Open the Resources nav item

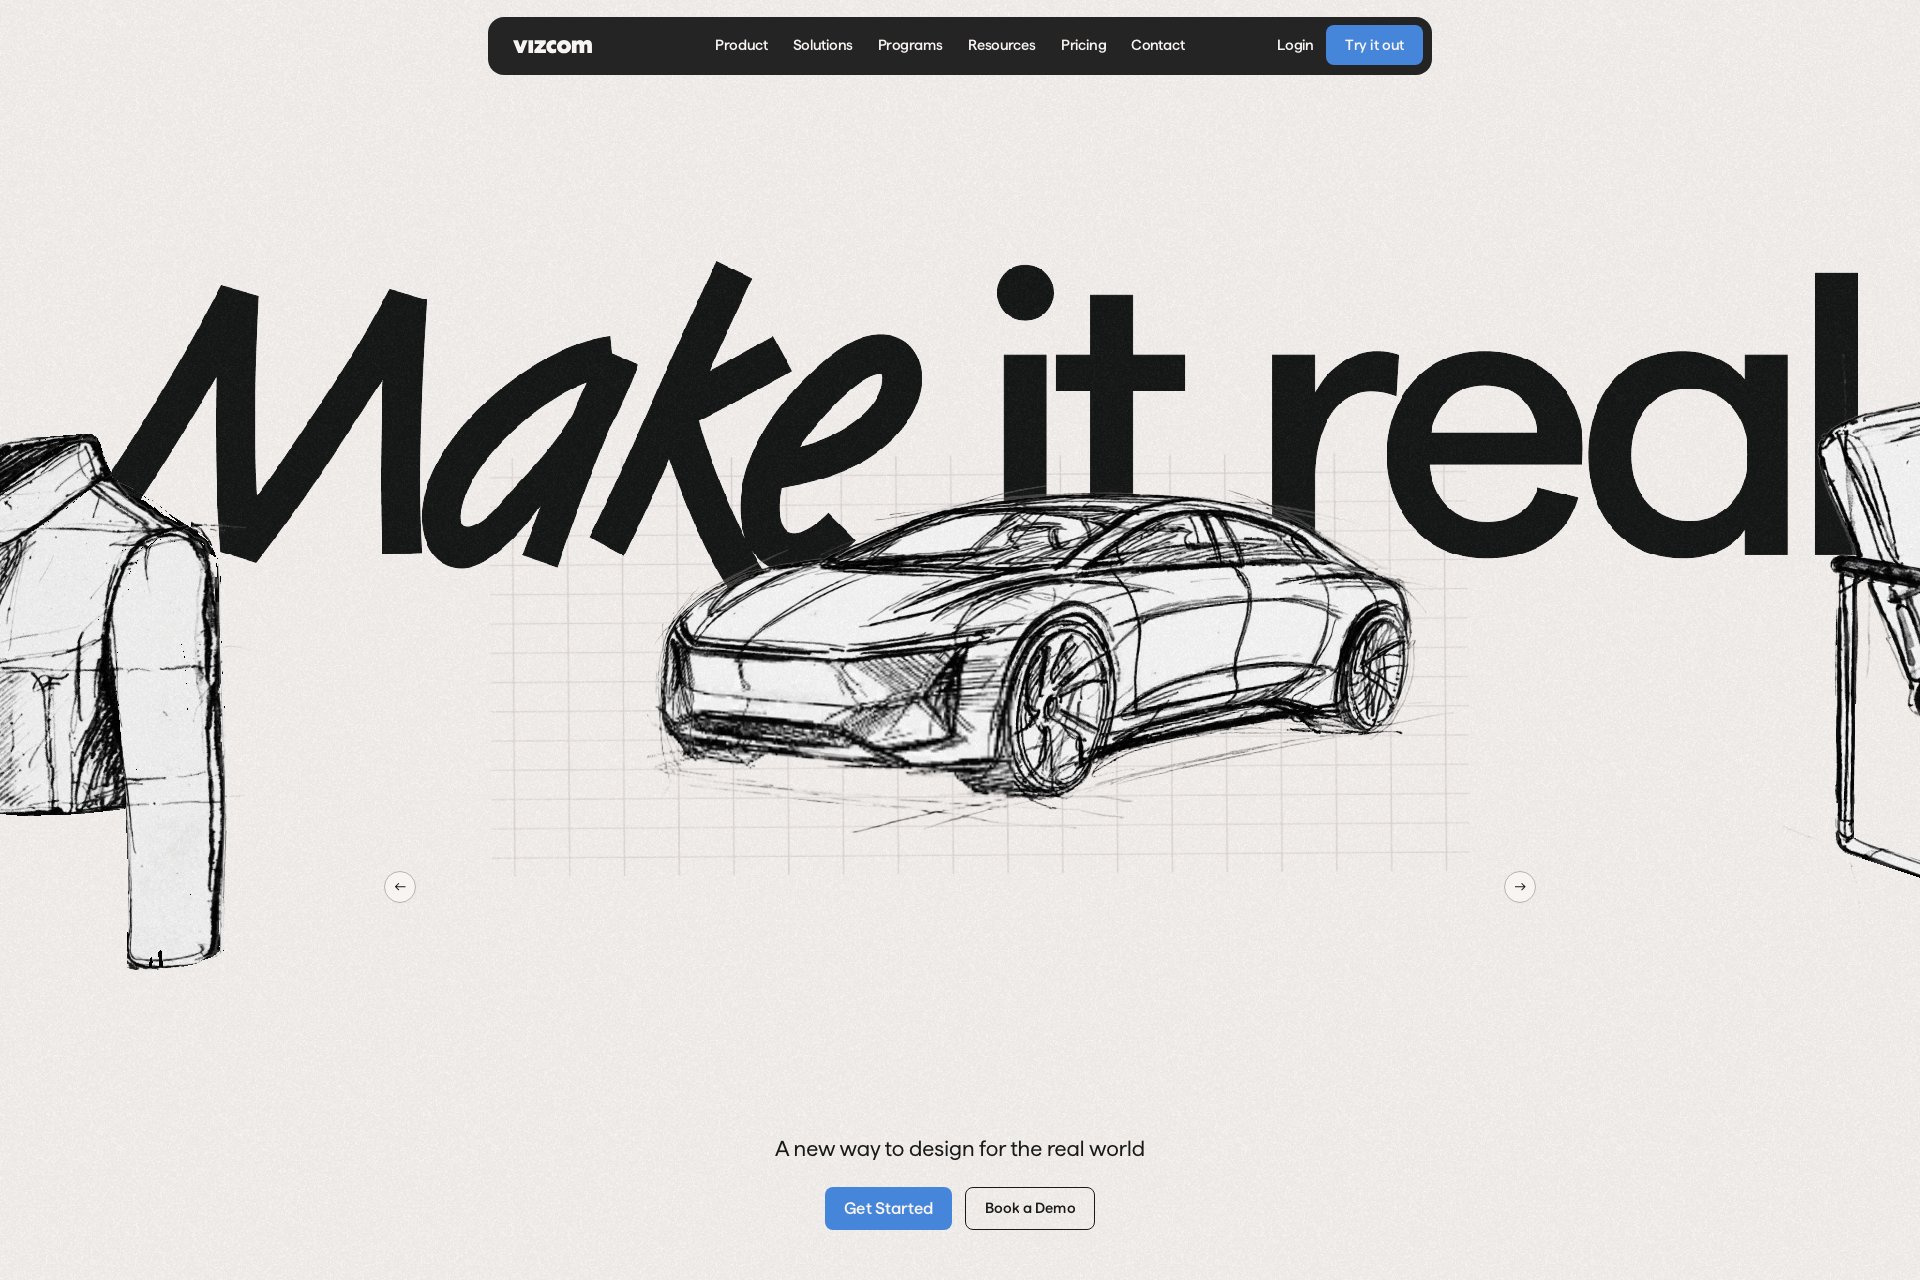click(1001, 45)
